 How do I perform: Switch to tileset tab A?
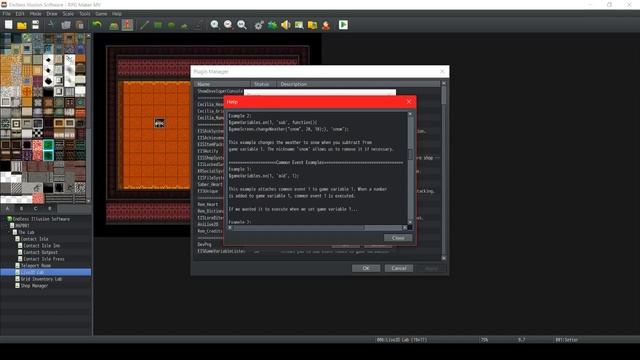pos(7,209)
